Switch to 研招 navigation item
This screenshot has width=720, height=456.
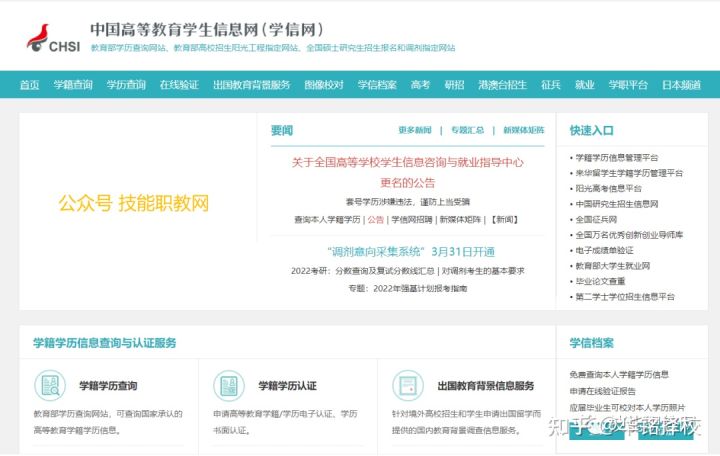(x=454, y=85)
